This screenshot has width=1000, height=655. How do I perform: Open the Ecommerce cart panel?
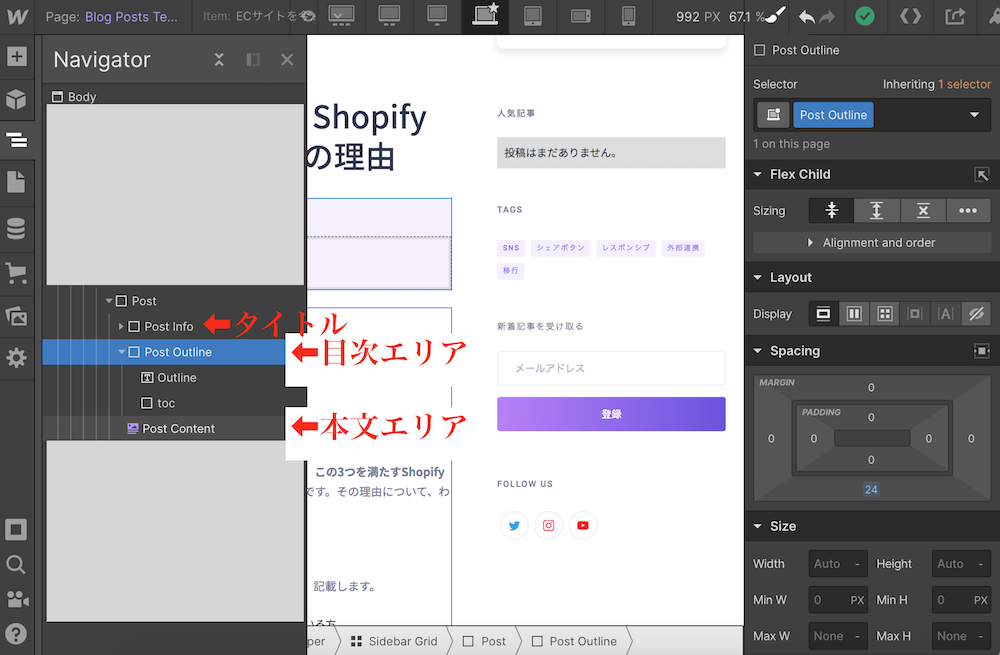pos(17,273)
